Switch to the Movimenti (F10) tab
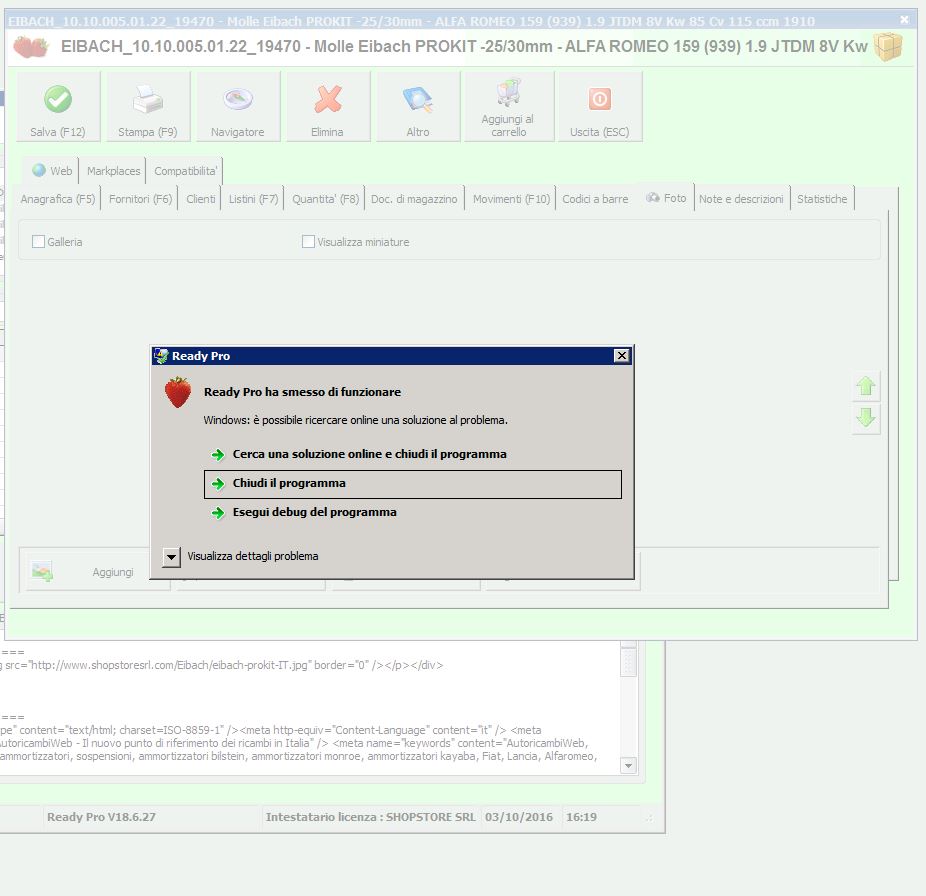Viewport: 926px width, 896px height. pos(511,199)
